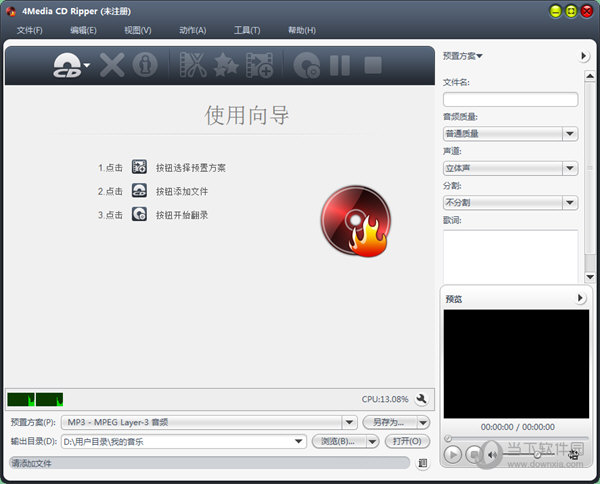
Task: Open the 音频质量 dropdown
Action: (x=510, y=134)
